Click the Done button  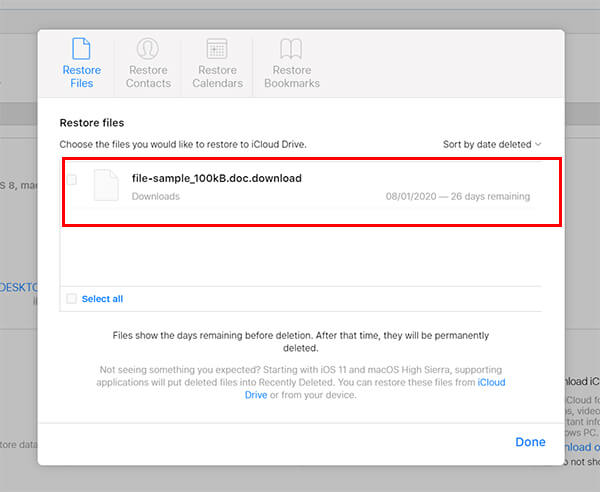[x=530, y=442]
